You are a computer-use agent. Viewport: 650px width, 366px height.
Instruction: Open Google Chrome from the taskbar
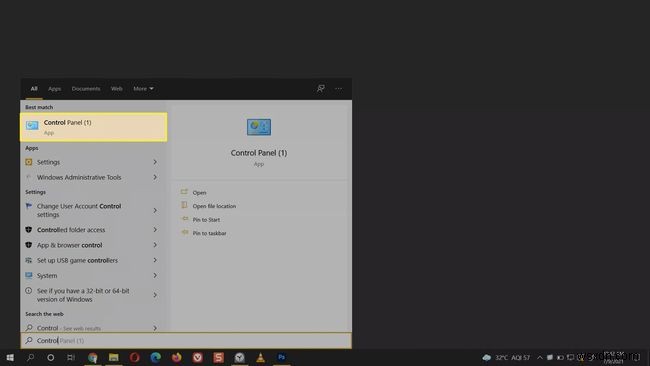pyautogui.click(x=93, y=357)
